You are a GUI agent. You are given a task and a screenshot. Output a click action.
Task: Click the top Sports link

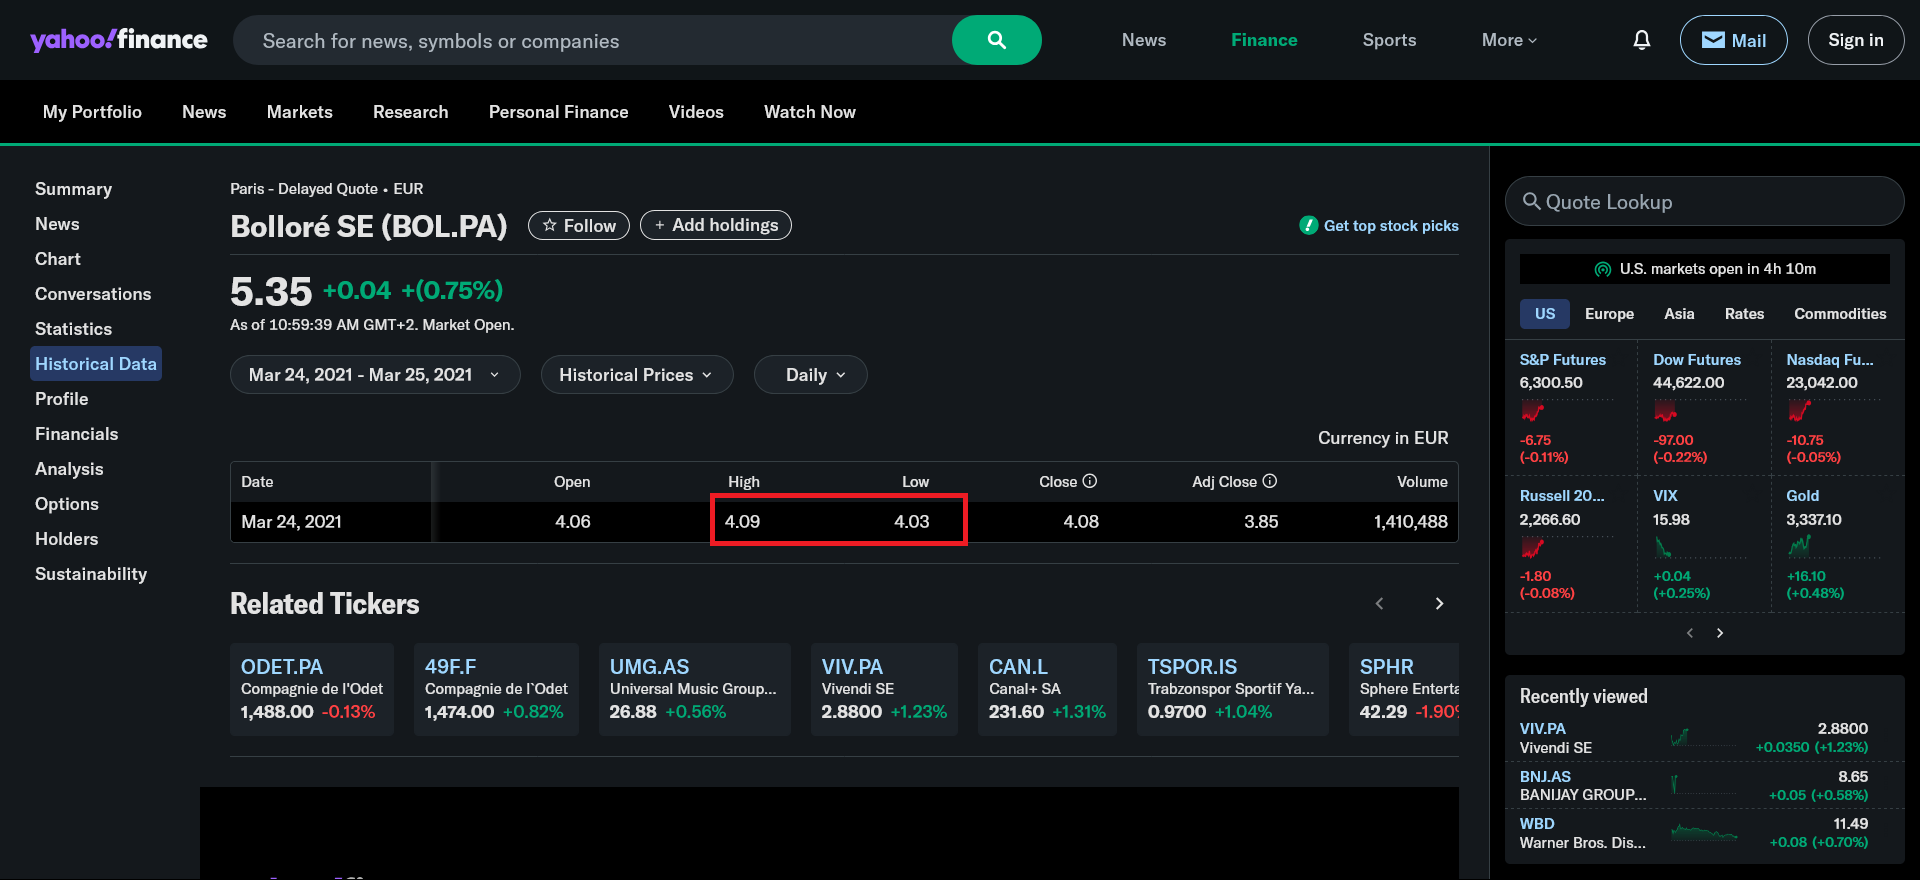[1389, 40]
